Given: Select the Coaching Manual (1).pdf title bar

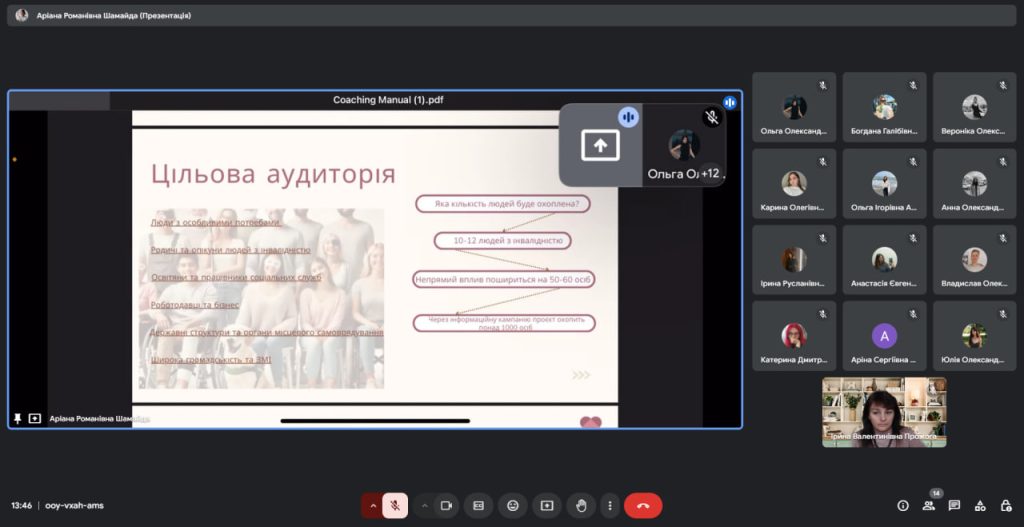Looking at the screenshot, I should [x=387, y=100].
